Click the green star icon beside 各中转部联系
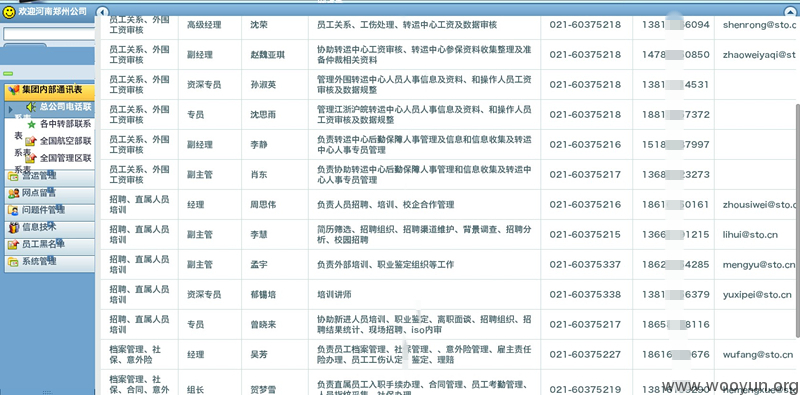The height and width of the screenshot is (395, 800). (32, 124)
